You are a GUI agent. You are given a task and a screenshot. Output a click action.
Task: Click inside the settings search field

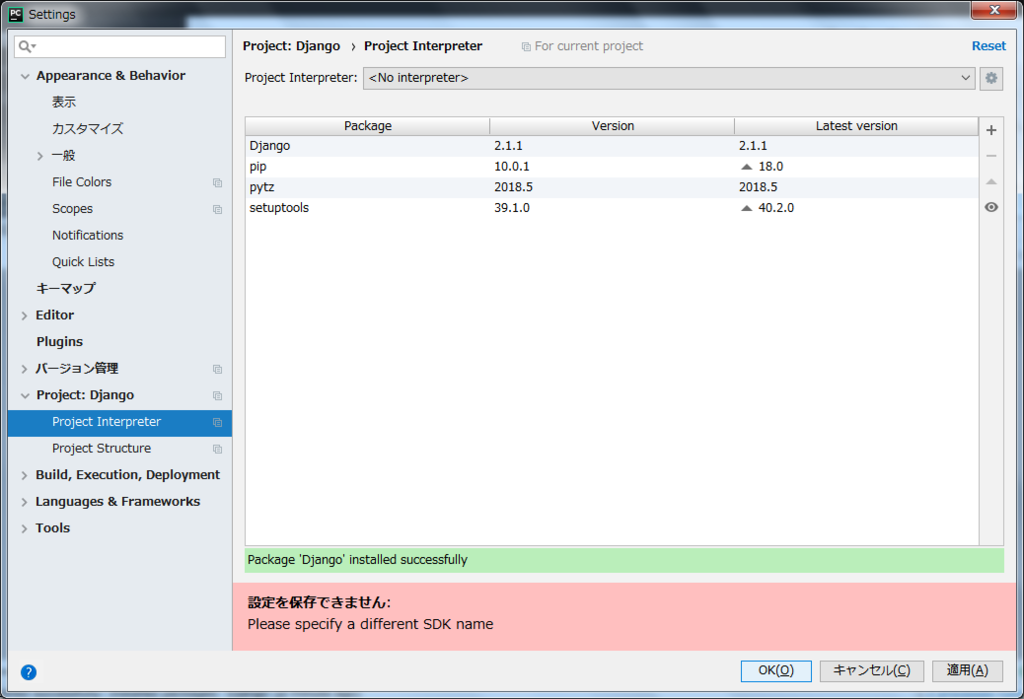pos(120,46)
